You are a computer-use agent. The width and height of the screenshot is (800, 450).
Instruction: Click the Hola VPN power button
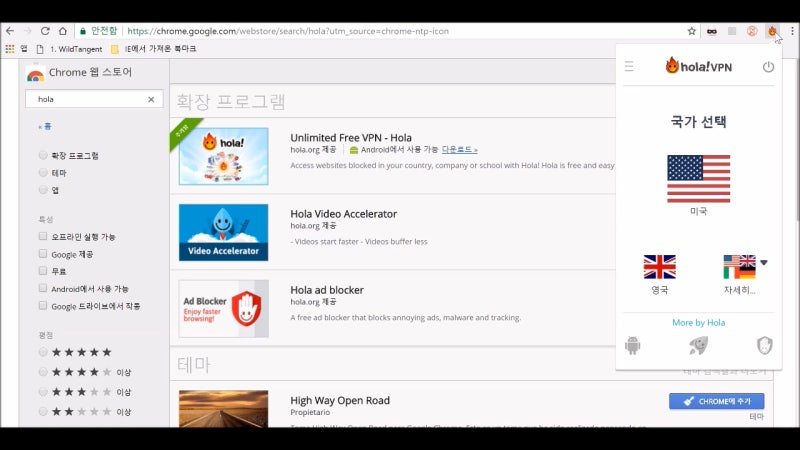point(768,67)
